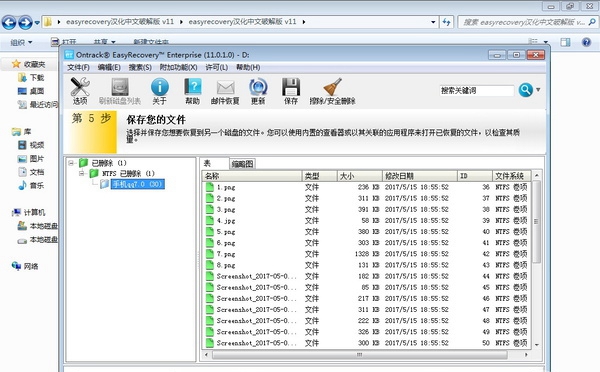
Task: Click the Explorer help question mark icon
Action: point(586,42)
